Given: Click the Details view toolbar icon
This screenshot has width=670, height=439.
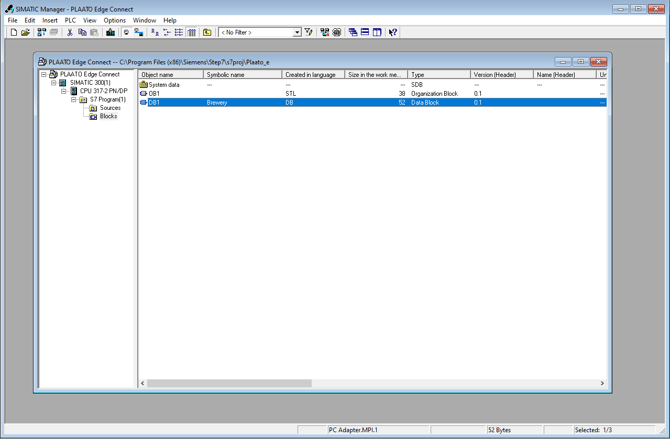Looking at the screenshot, I should [x=192, y=33].
